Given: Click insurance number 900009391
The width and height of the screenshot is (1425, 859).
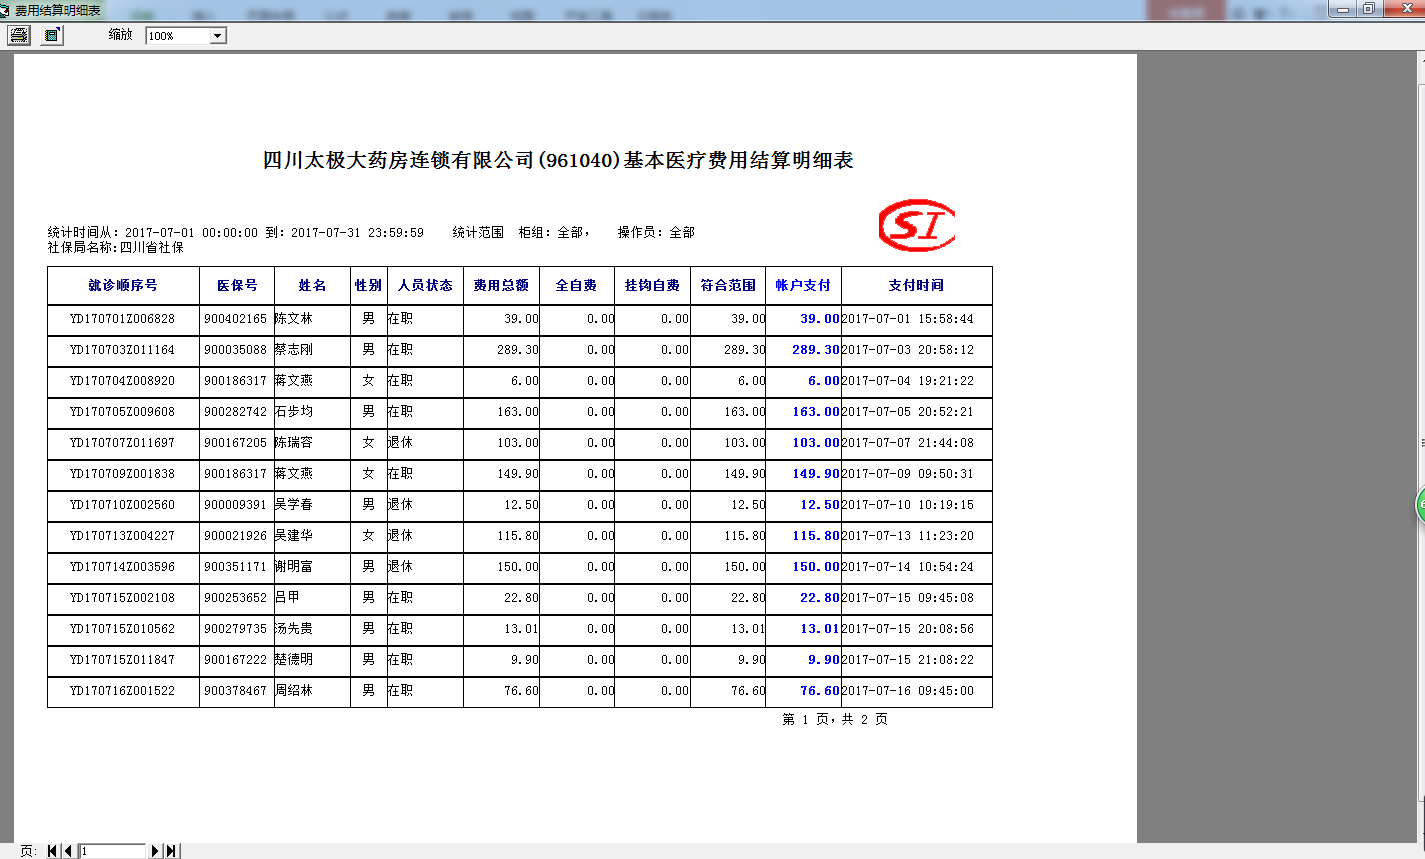Looking at the screenshot, I should (235, 505).
